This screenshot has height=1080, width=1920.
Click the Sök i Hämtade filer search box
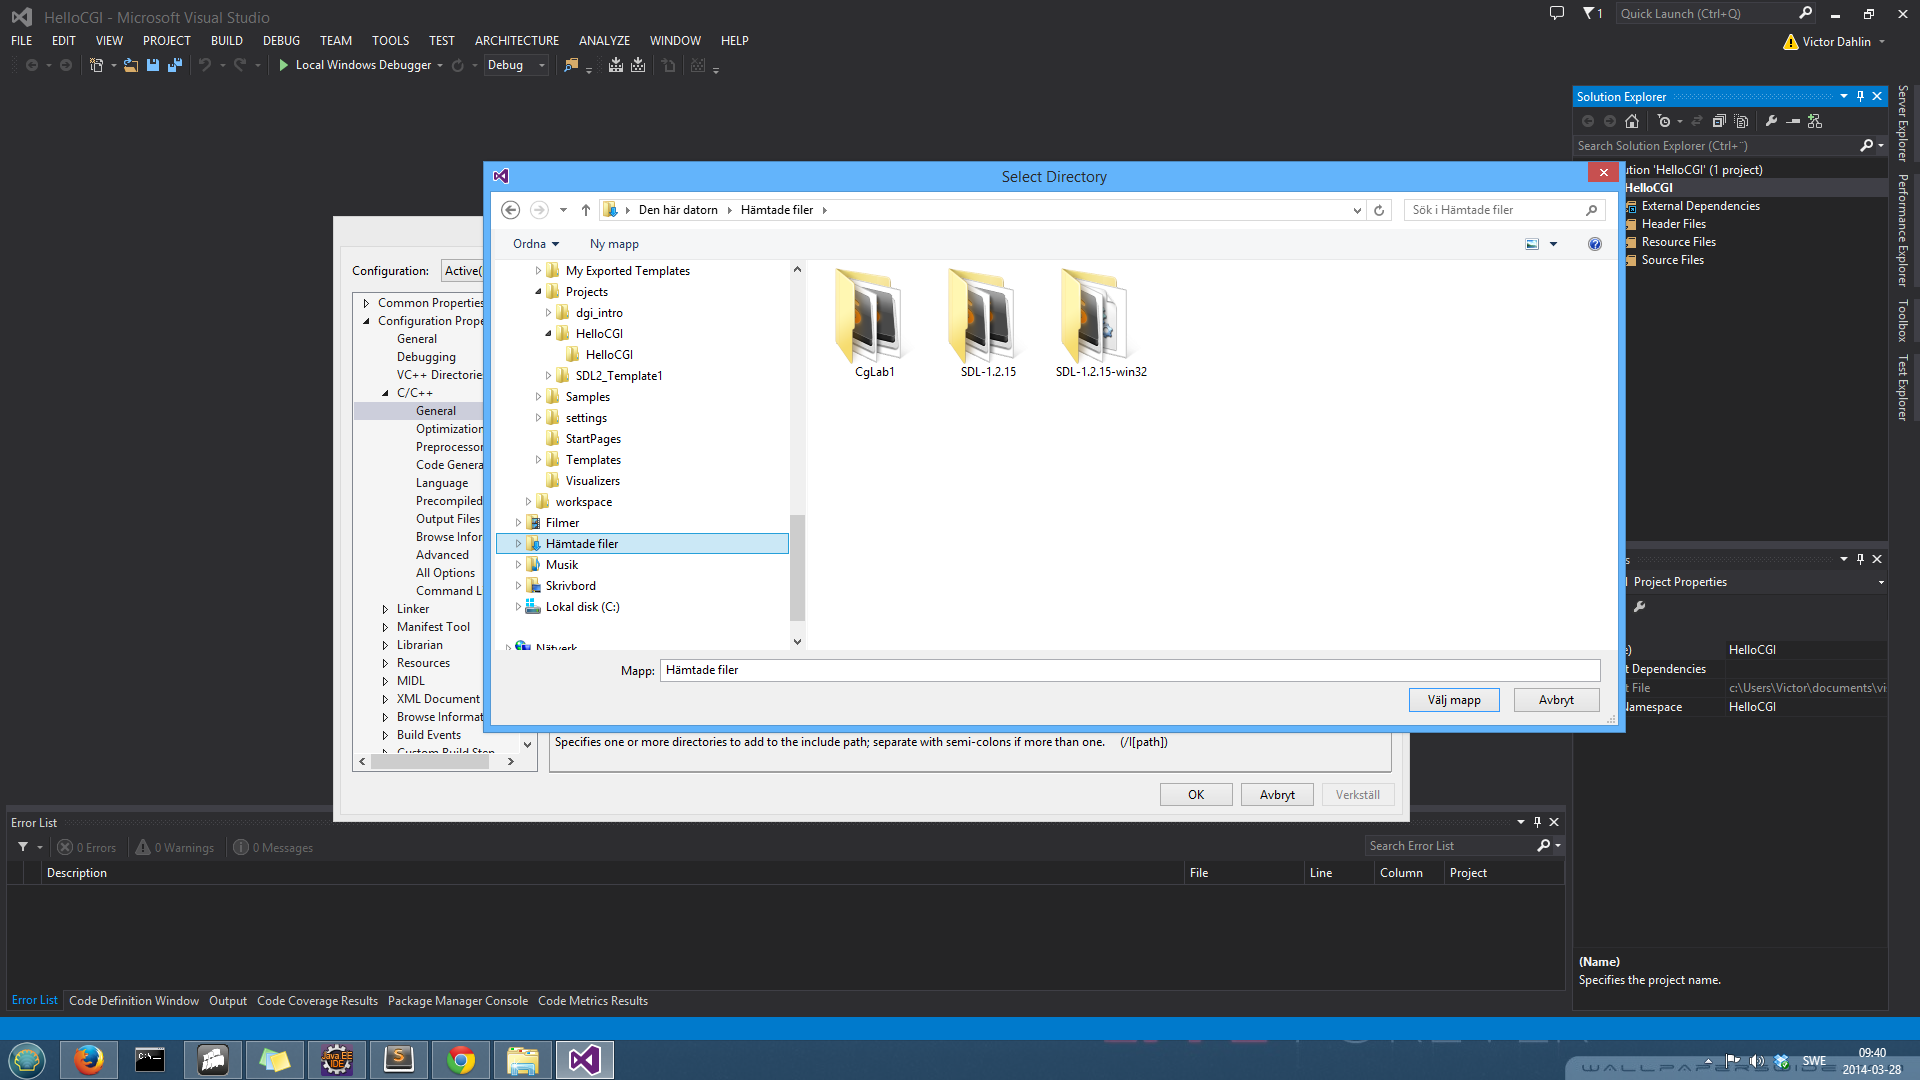[1503, 210]
